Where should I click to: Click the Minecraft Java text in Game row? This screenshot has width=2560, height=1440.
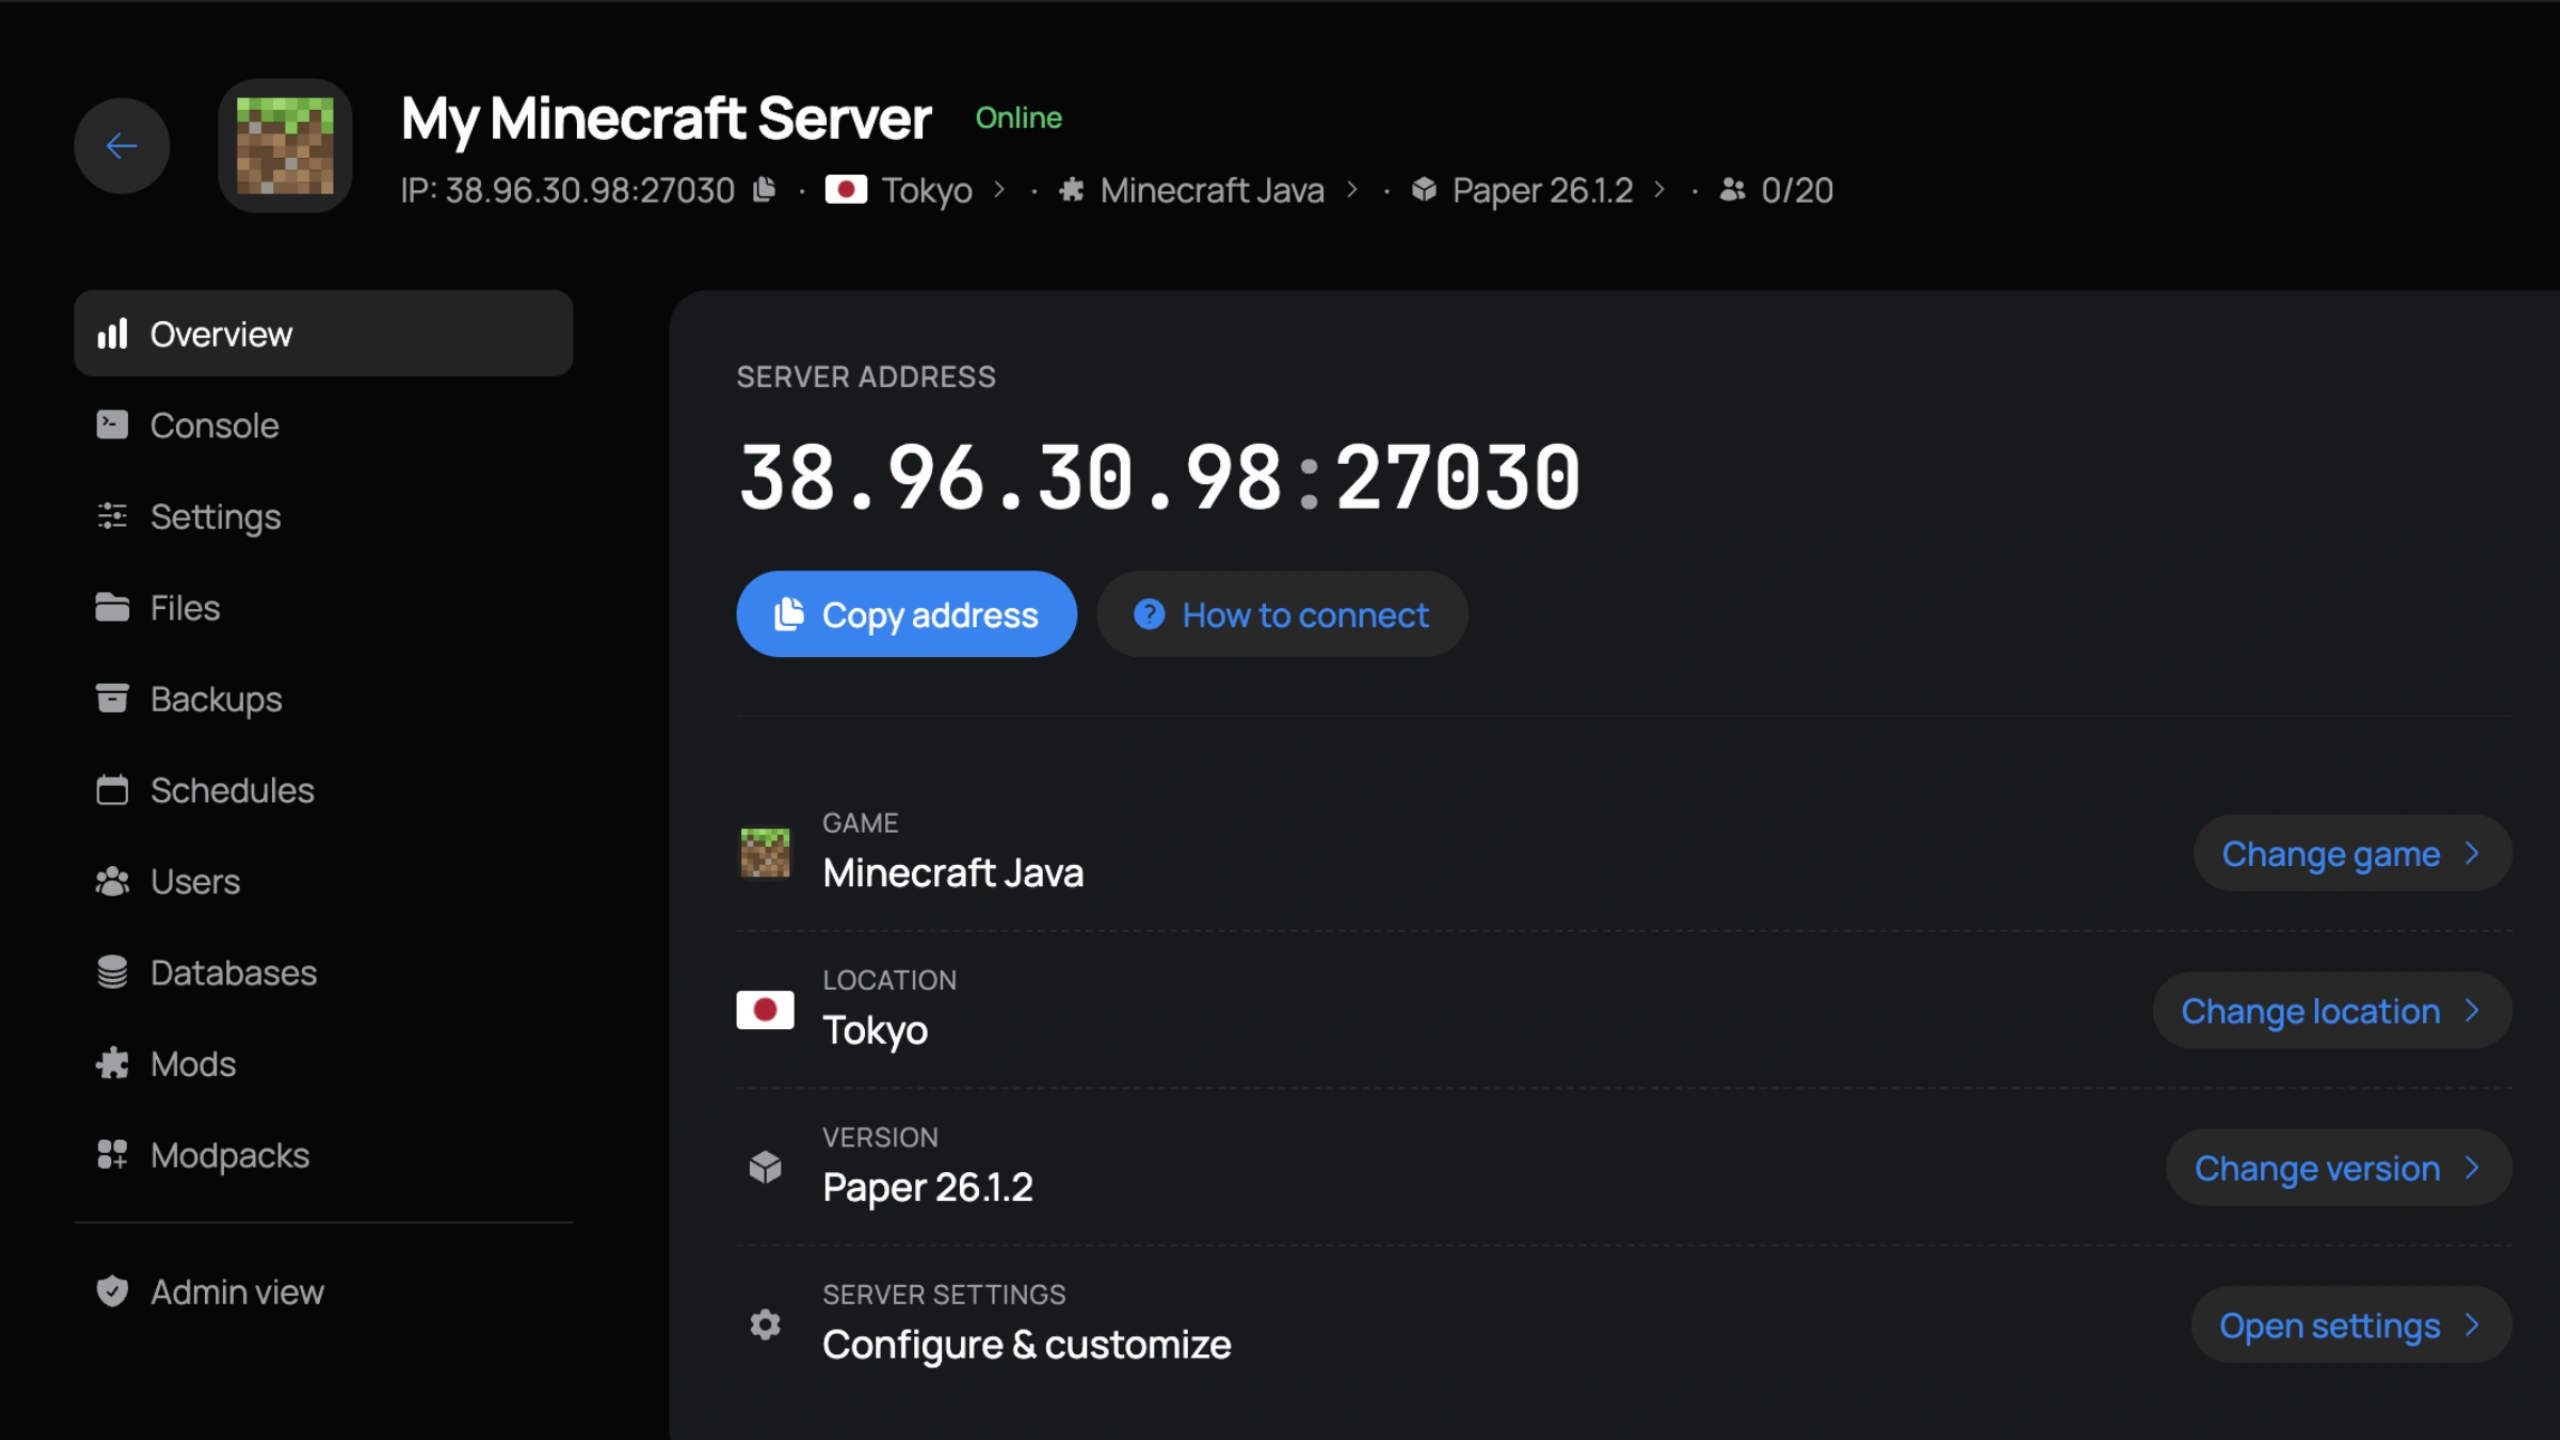[953, 872]
